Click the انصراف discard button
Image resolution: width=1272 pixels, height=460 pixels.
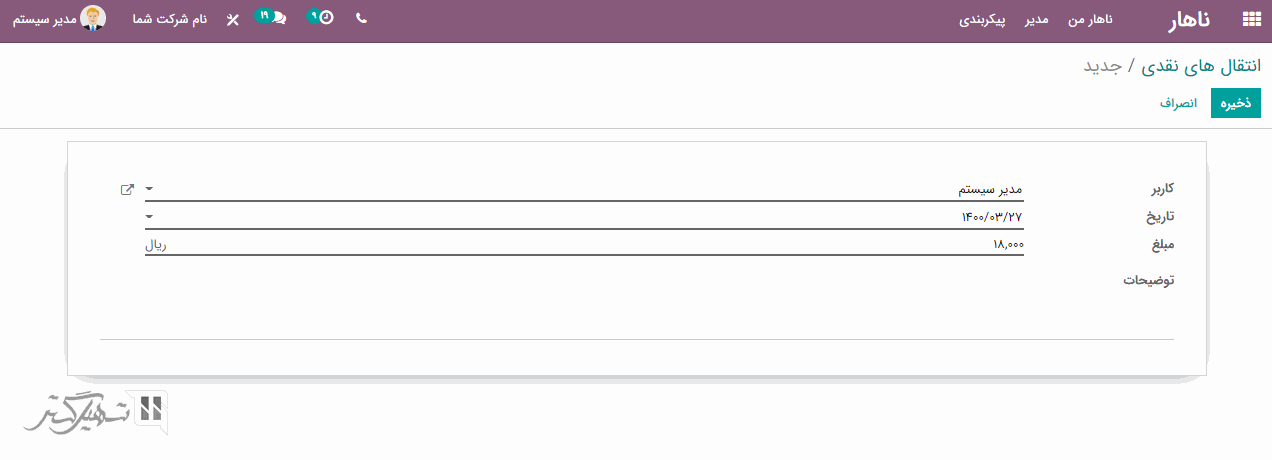point(1179,103)
